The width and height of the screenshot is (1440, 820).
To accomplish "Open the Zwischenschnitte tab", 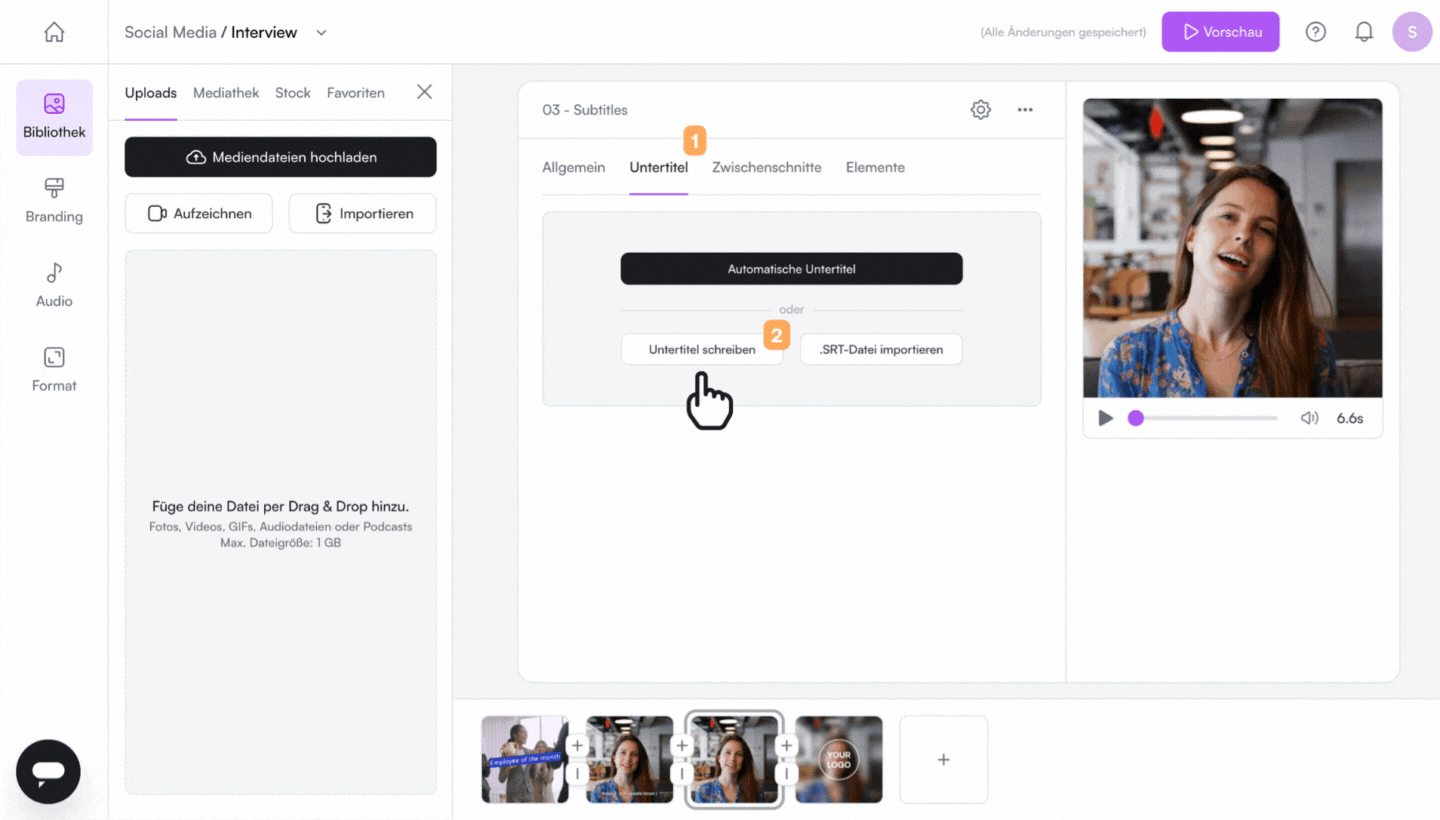I will tap(767, 168).
